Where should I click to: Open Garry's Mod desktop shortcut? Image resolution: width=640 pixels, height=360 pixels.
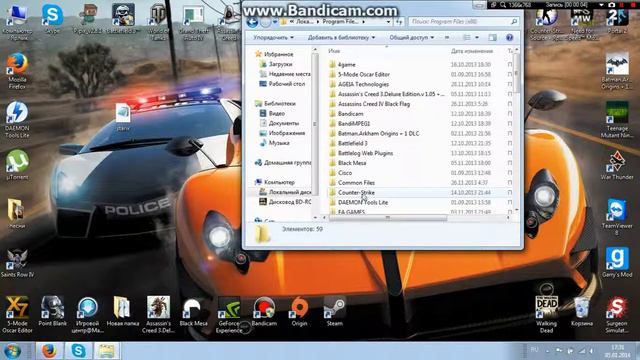pos(617,262)
